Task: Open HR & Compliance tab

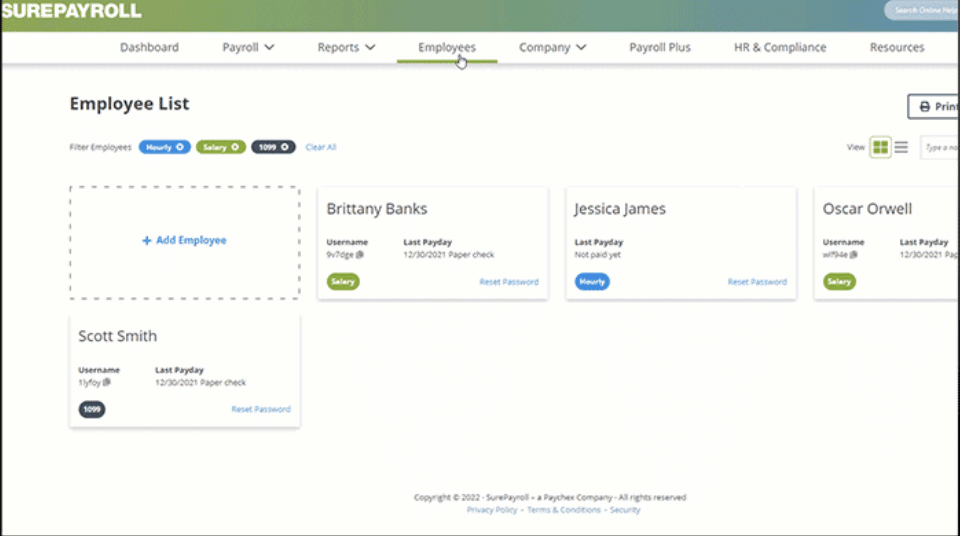Action: 780,47
